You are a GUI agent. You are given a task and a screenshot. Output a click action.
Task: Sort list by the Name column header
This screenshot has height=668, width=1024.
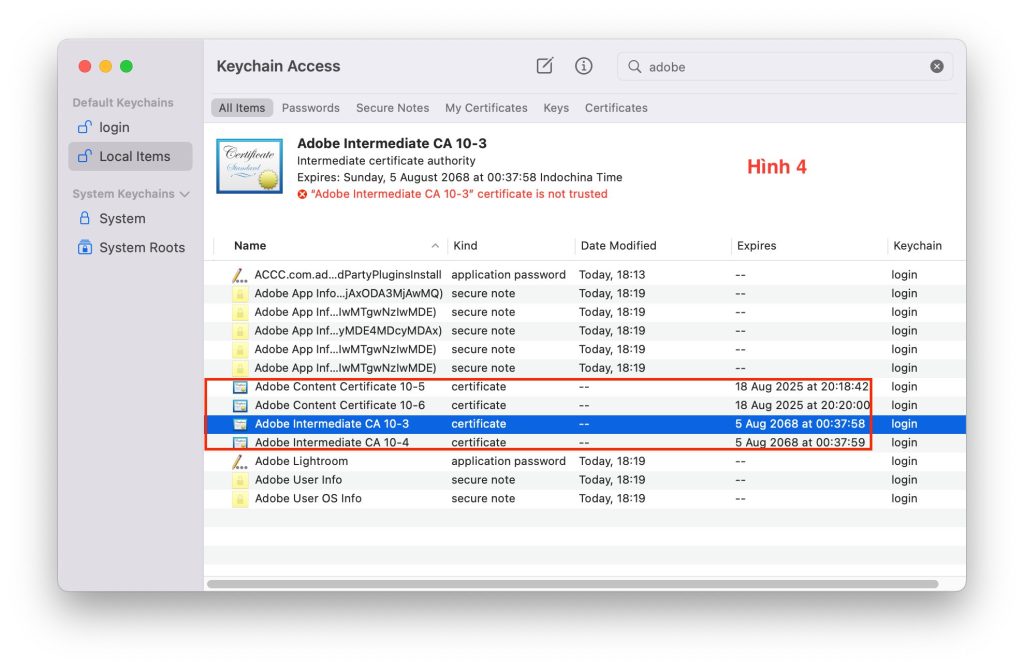pos(250,246)
